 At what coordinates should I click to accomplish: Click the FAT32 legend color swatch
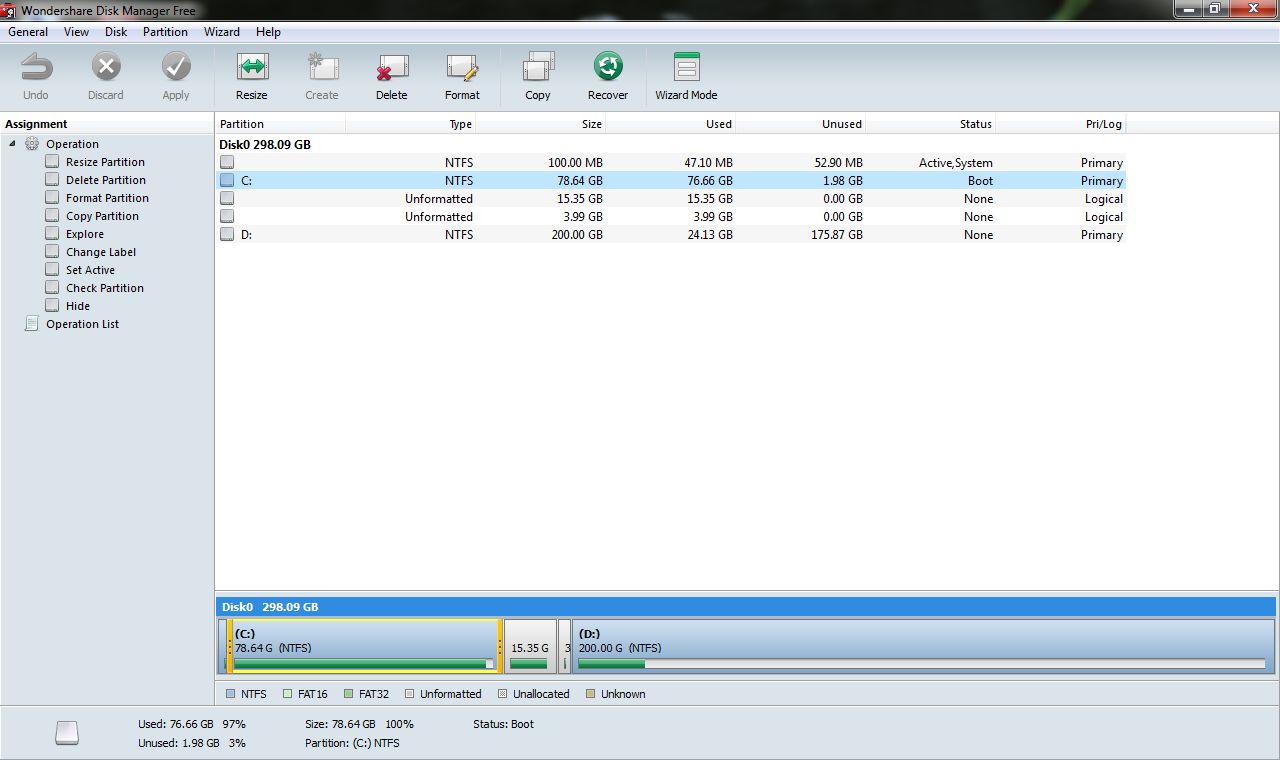pyautogui.click(x=348, y=693)
